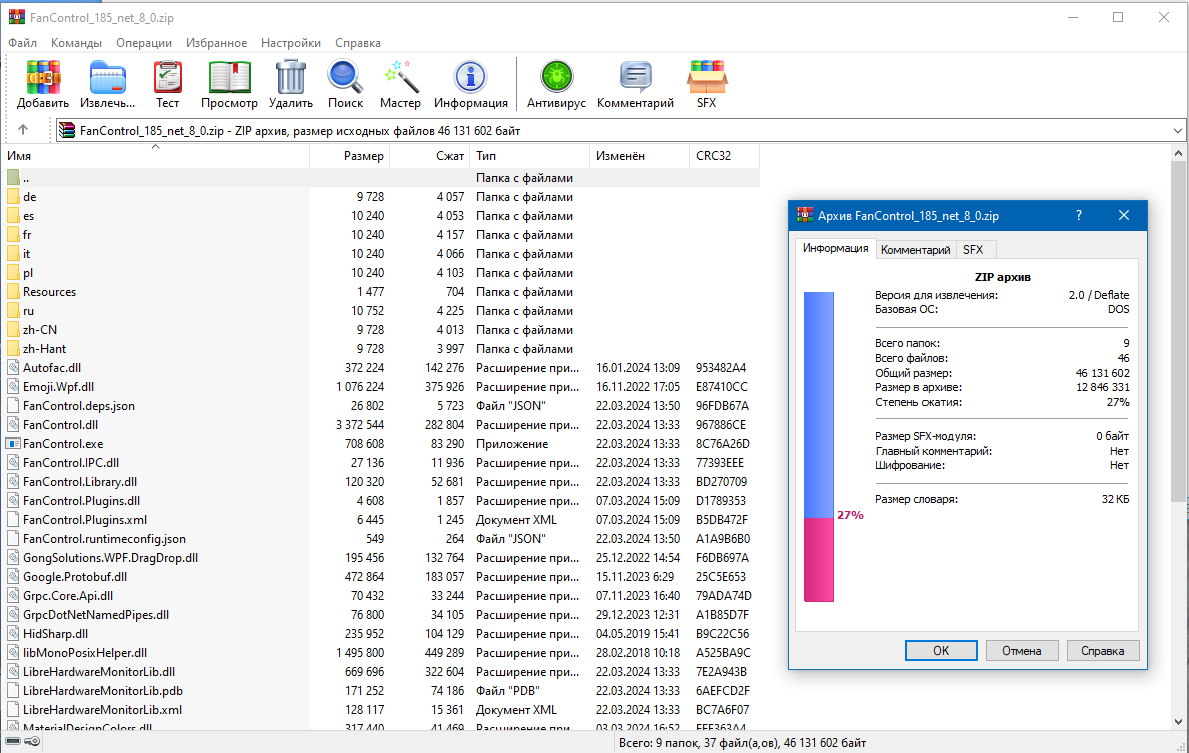The width and height of the screenshot is (1189, 753).
Task: Click the compression ratio bar in dialog
Action: (x=819, y=447)
